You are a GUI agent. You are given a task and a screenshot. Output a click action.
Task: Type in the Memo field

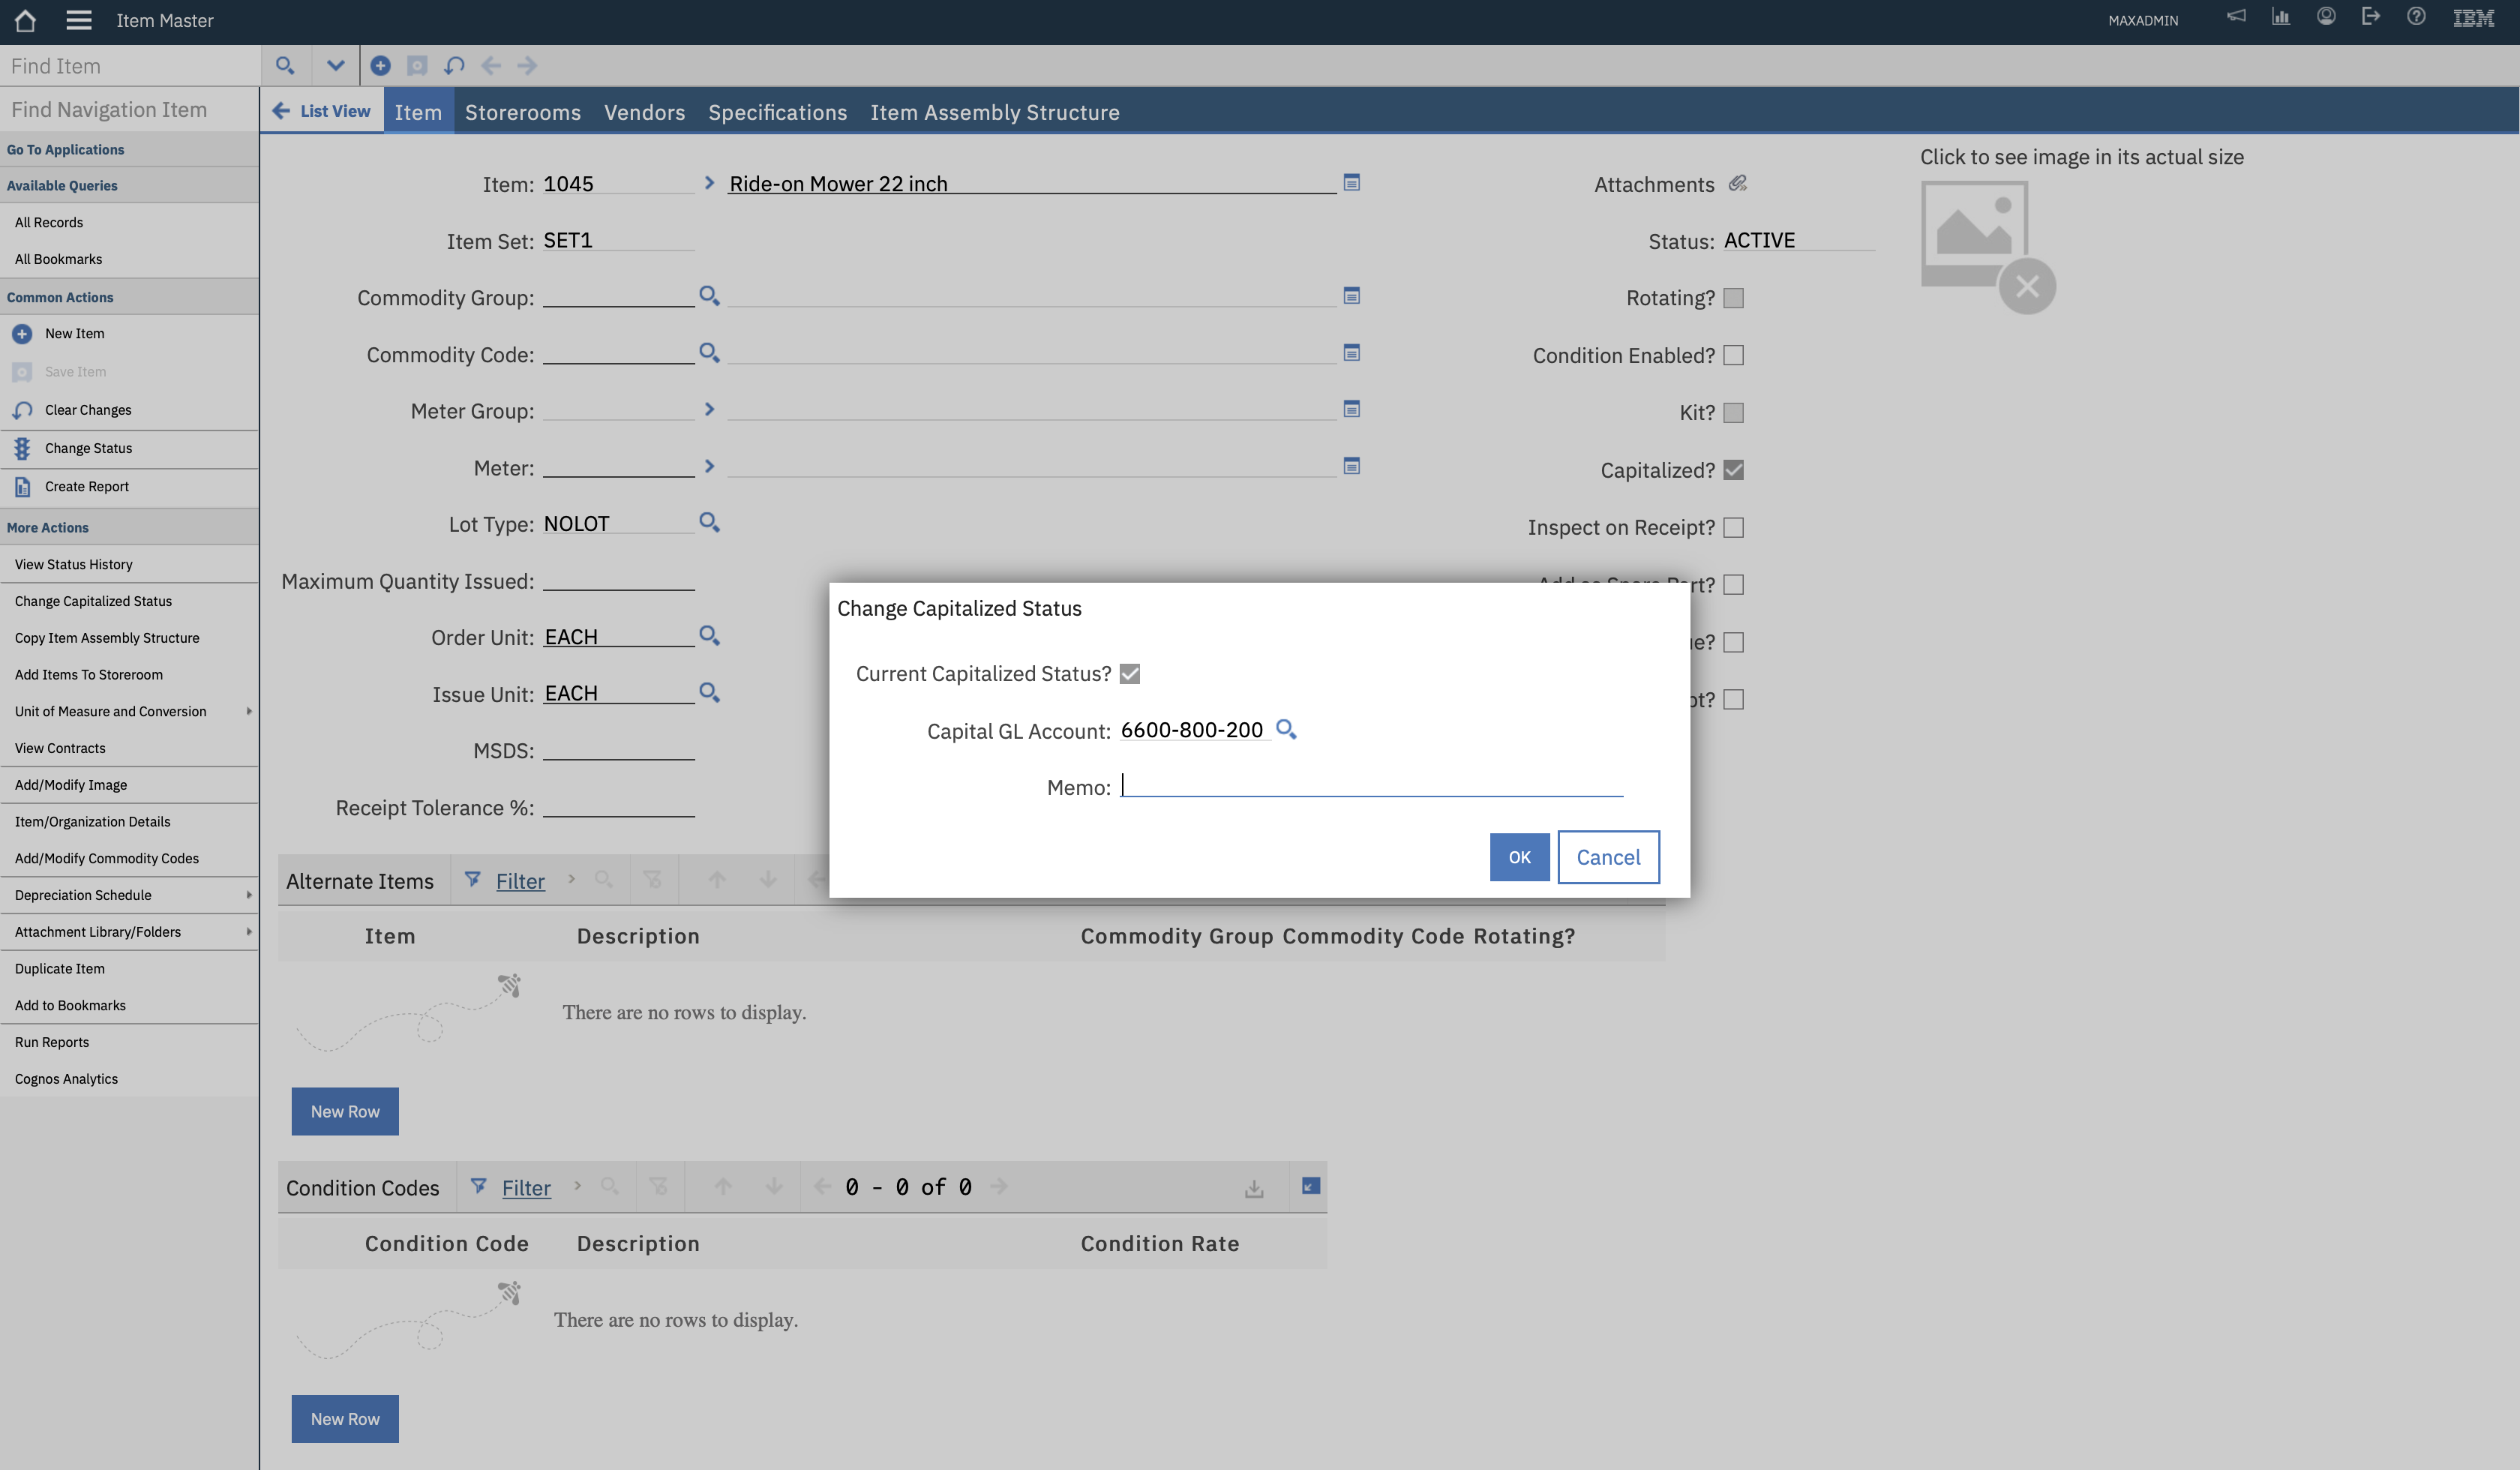coord(1370,787)
